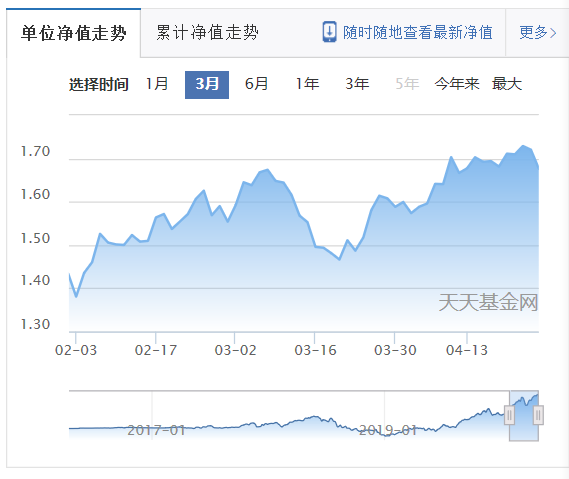The width and height of the screenshot is (569, 479).
Task: Switch to the 单位净值走势 tab
Action: 73,33
